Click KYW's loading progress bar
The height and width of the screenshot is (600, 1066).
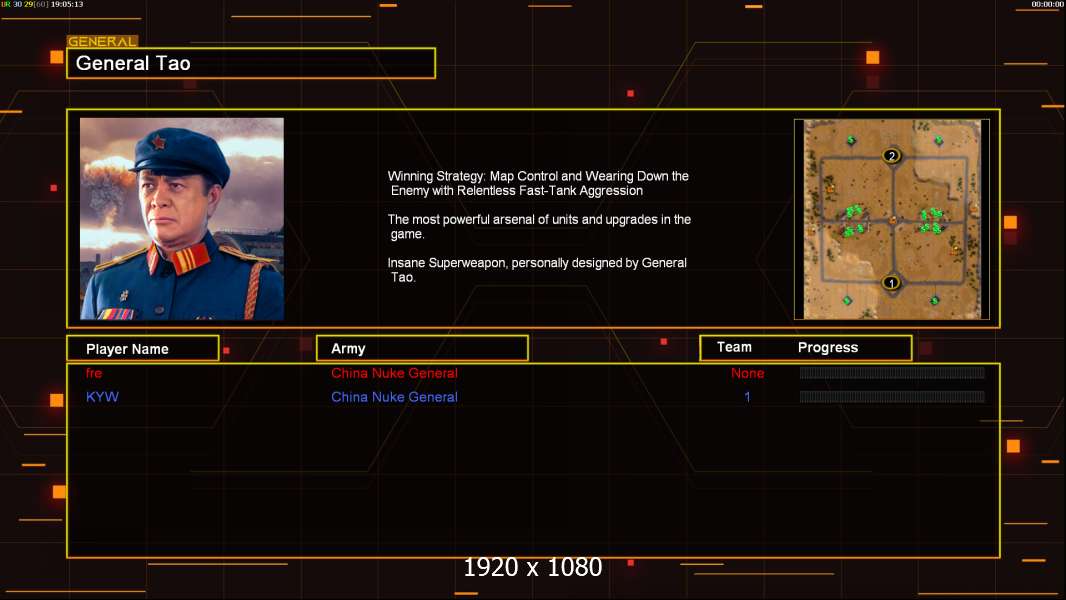(892, 396)
